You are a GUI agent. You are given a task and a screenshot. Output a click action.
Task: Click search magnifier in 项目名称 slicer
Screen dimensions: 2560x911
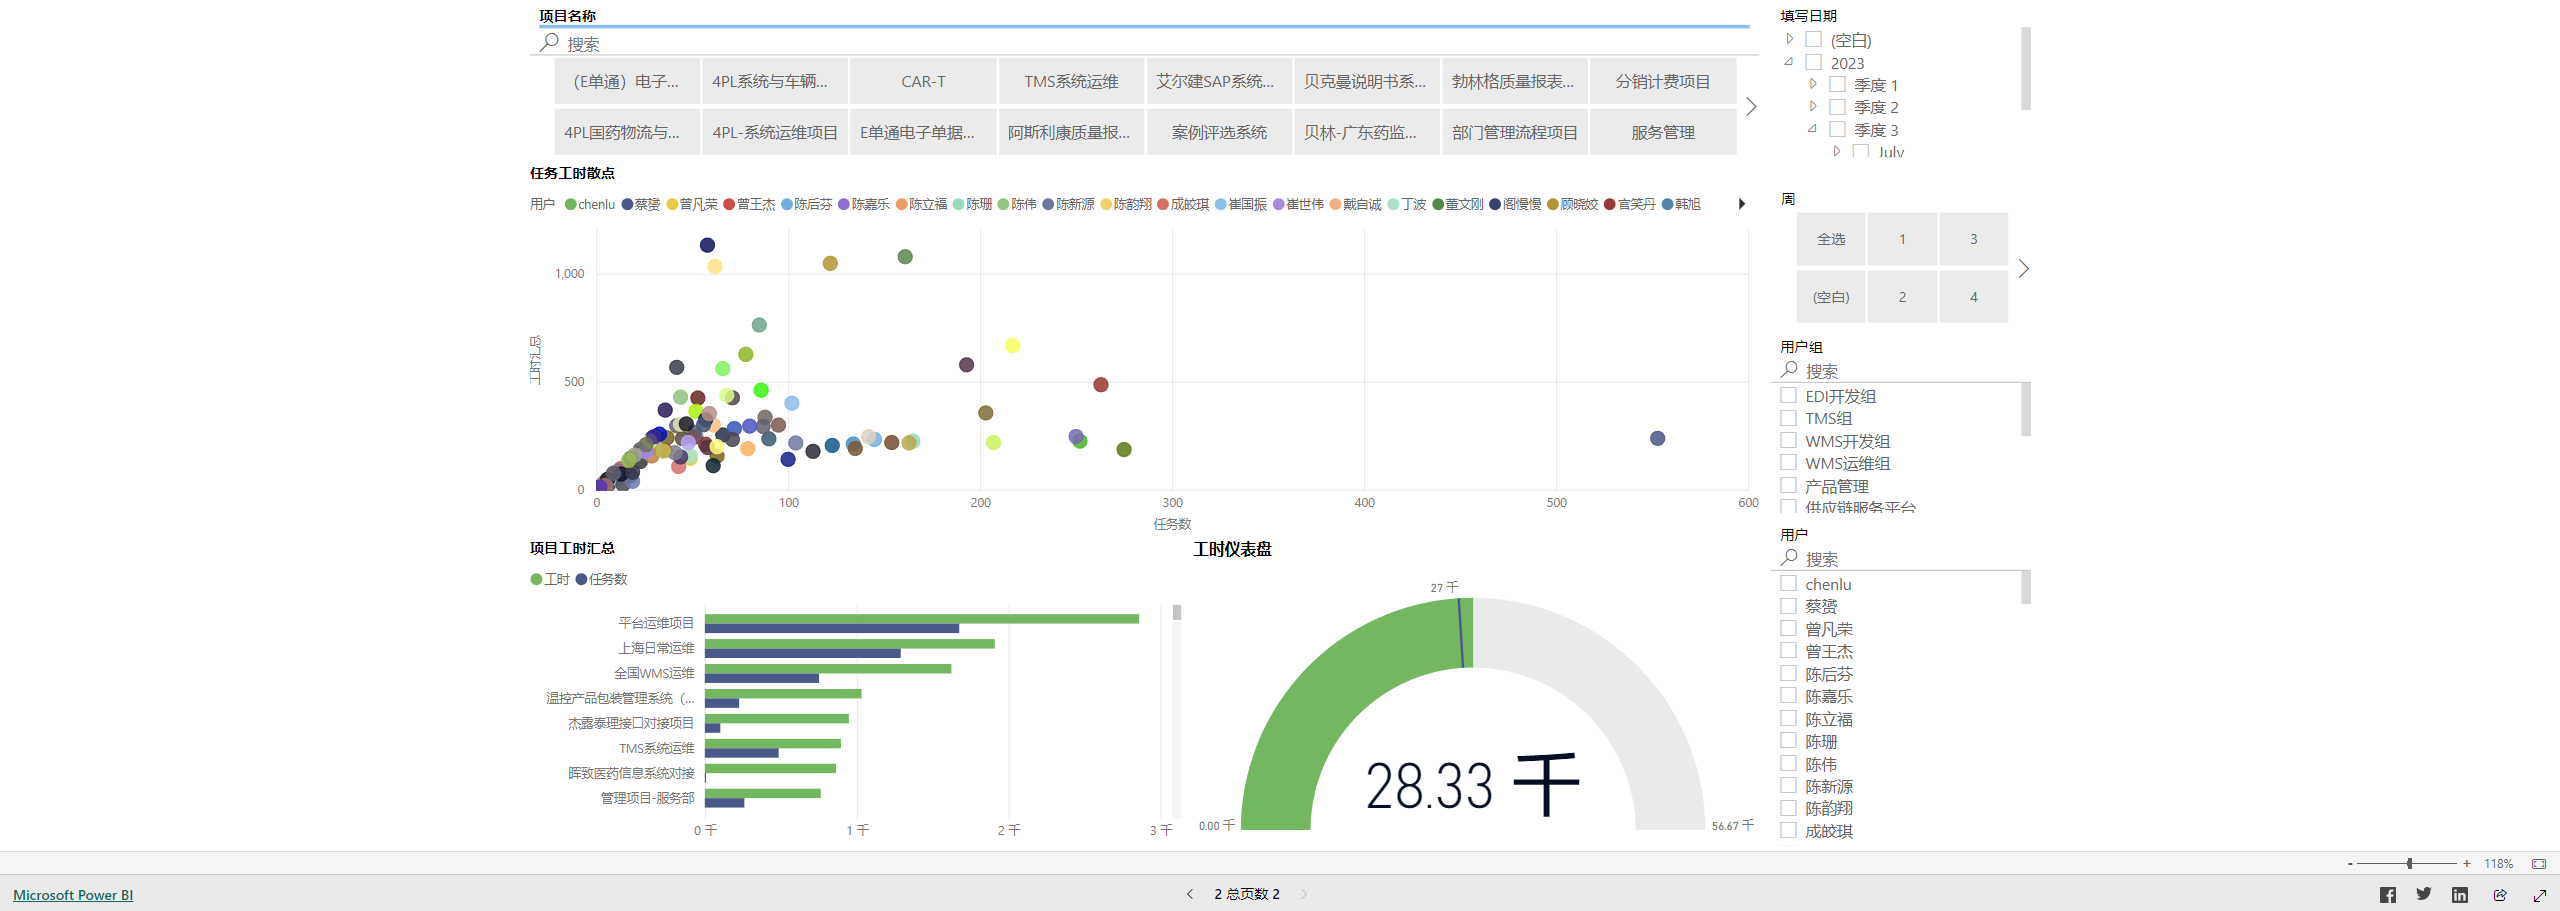click(549, 43)
